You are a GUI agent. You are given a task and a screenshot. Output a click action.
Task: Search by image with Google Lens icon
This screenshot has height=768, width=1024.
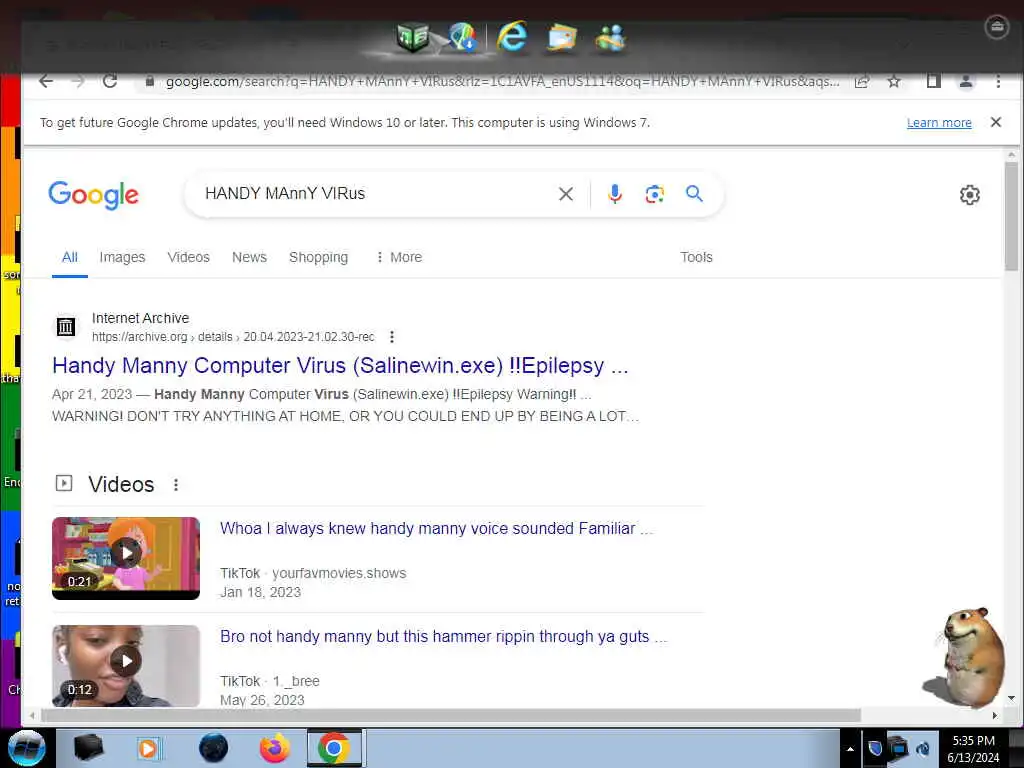pos(654,194)
